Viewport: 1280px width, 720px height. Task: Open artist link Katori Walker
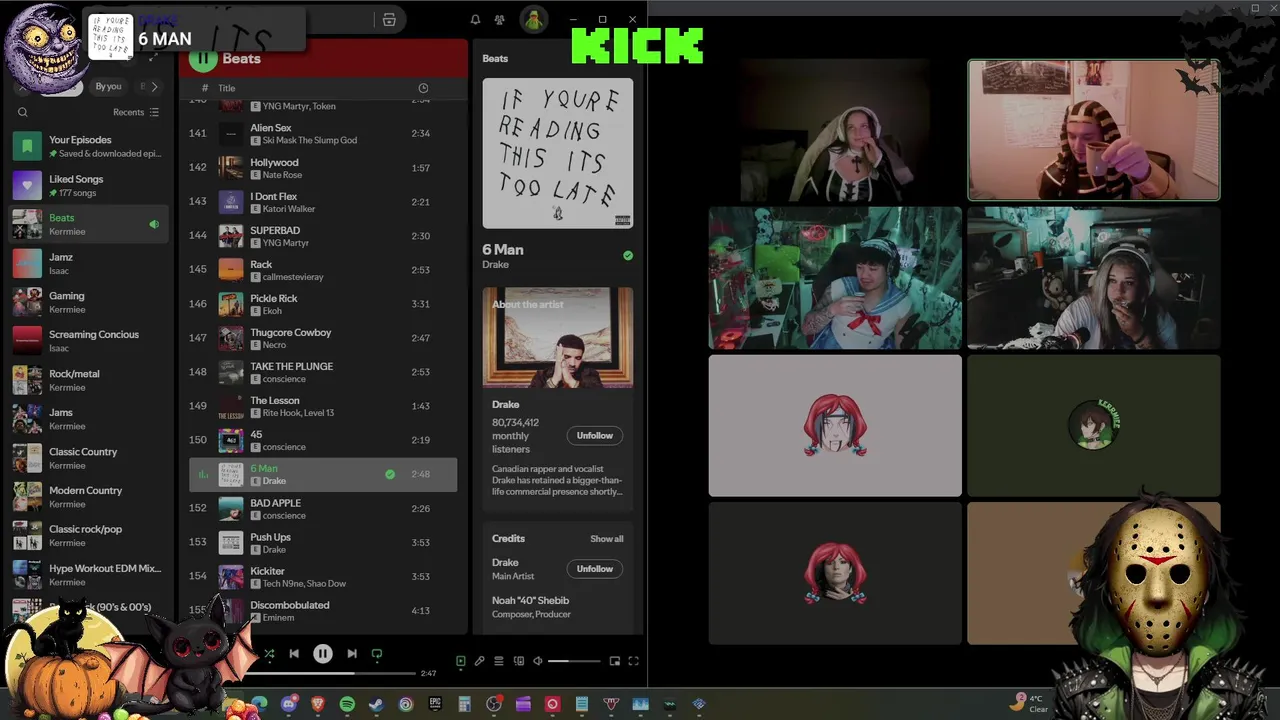pyautogui.click(x=288, y=209)
